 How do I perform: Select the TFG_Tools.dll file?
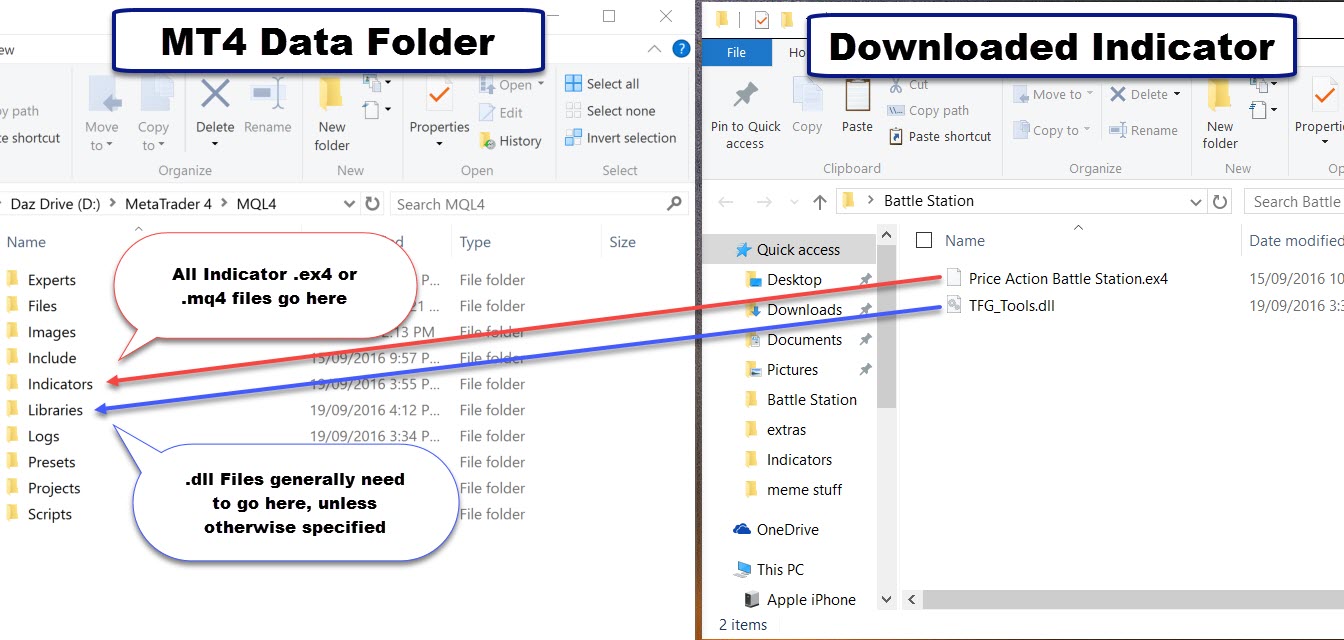point(1011,306)
